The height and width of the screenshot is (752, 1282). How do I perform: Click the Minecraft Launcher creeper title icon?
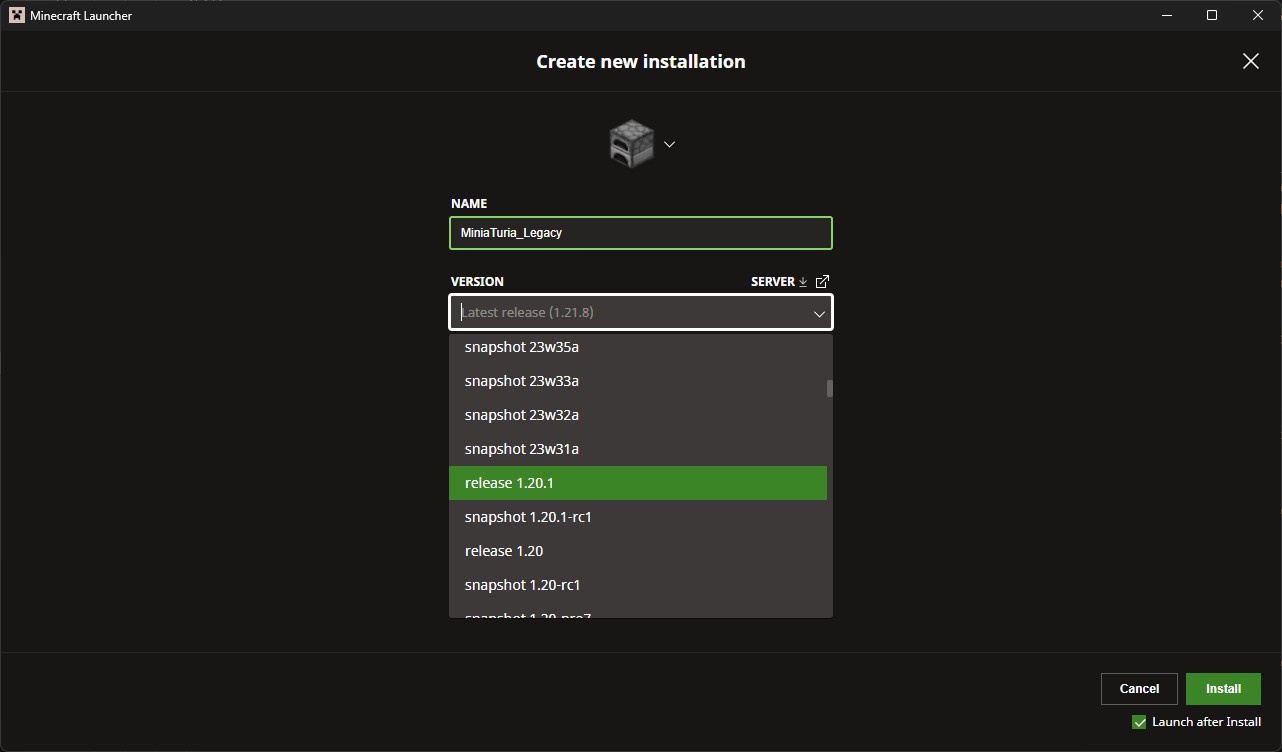[17, 15]
